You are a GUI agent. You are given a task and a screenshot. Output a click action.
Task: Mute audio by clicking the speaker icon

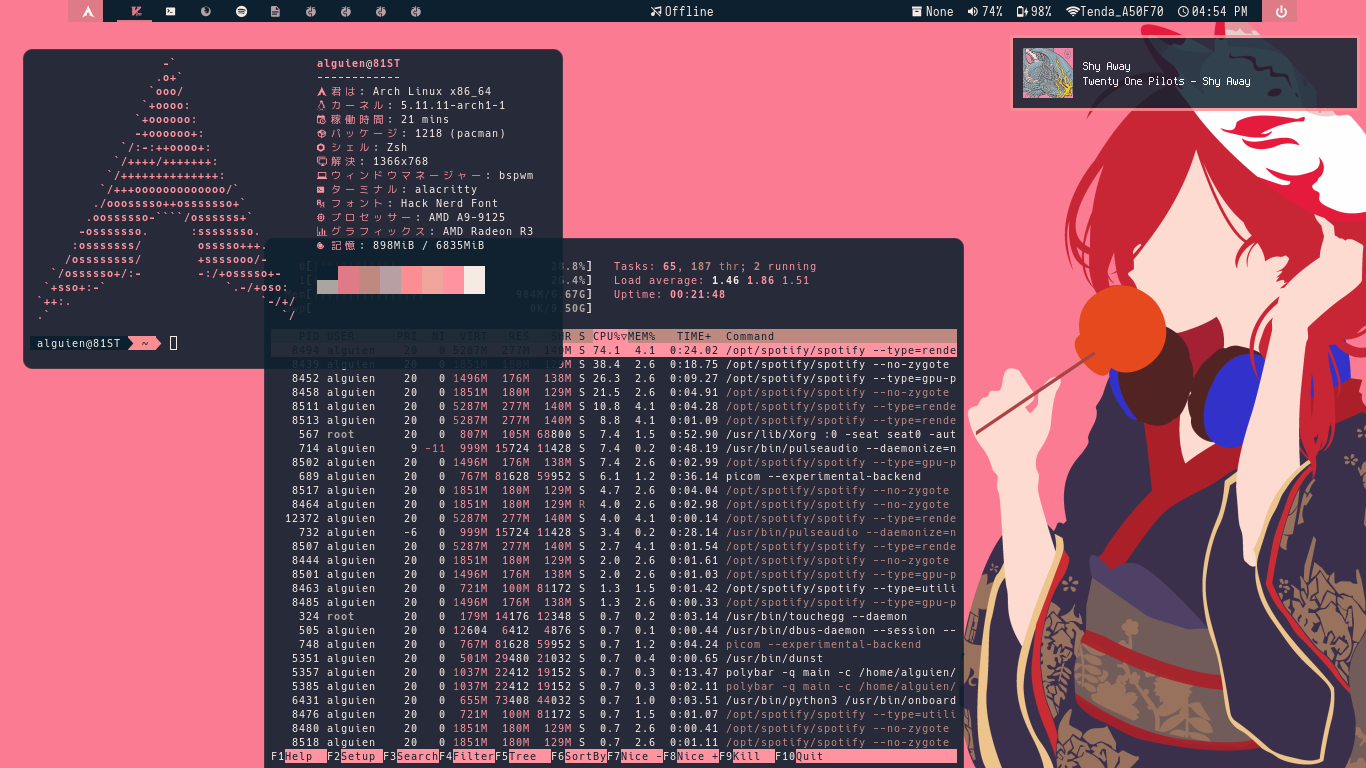coord(971,12)
